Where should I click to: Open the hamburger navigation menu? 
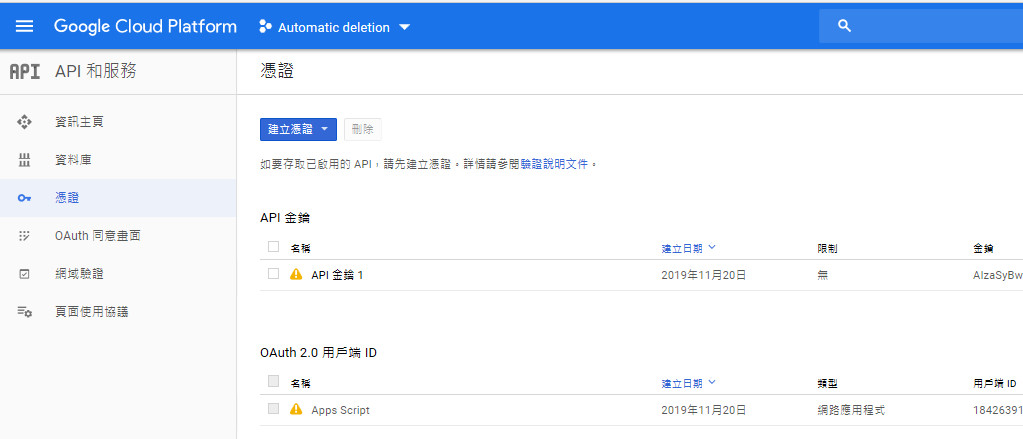(24, 27)
